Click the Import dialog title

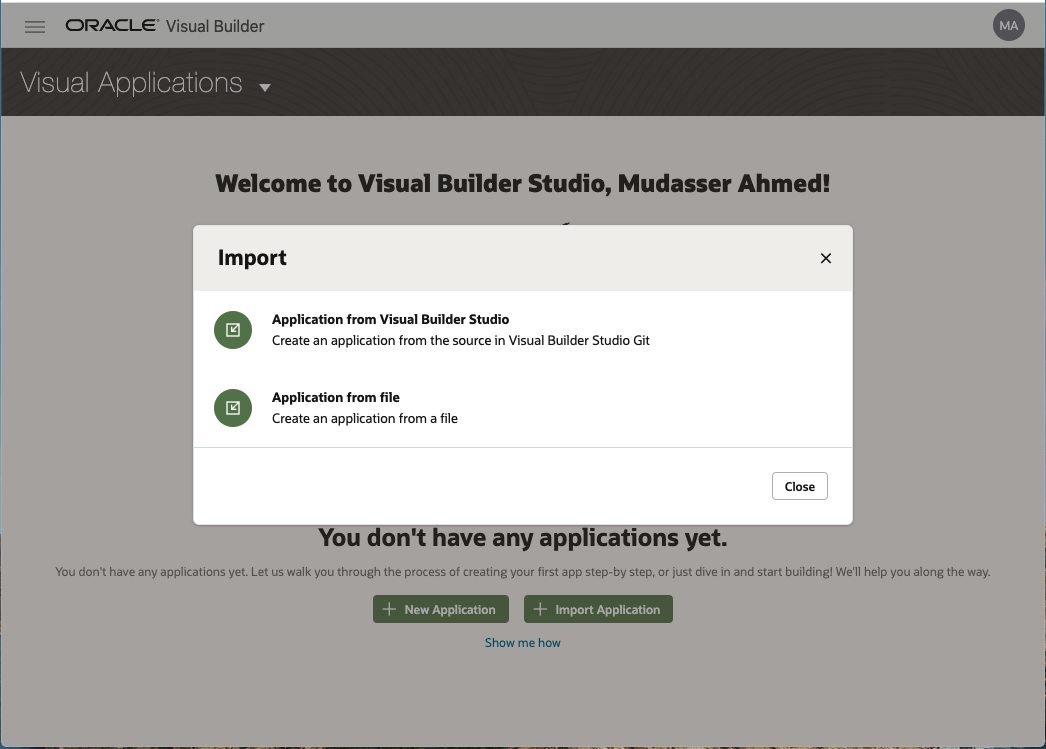pos(252,257)
